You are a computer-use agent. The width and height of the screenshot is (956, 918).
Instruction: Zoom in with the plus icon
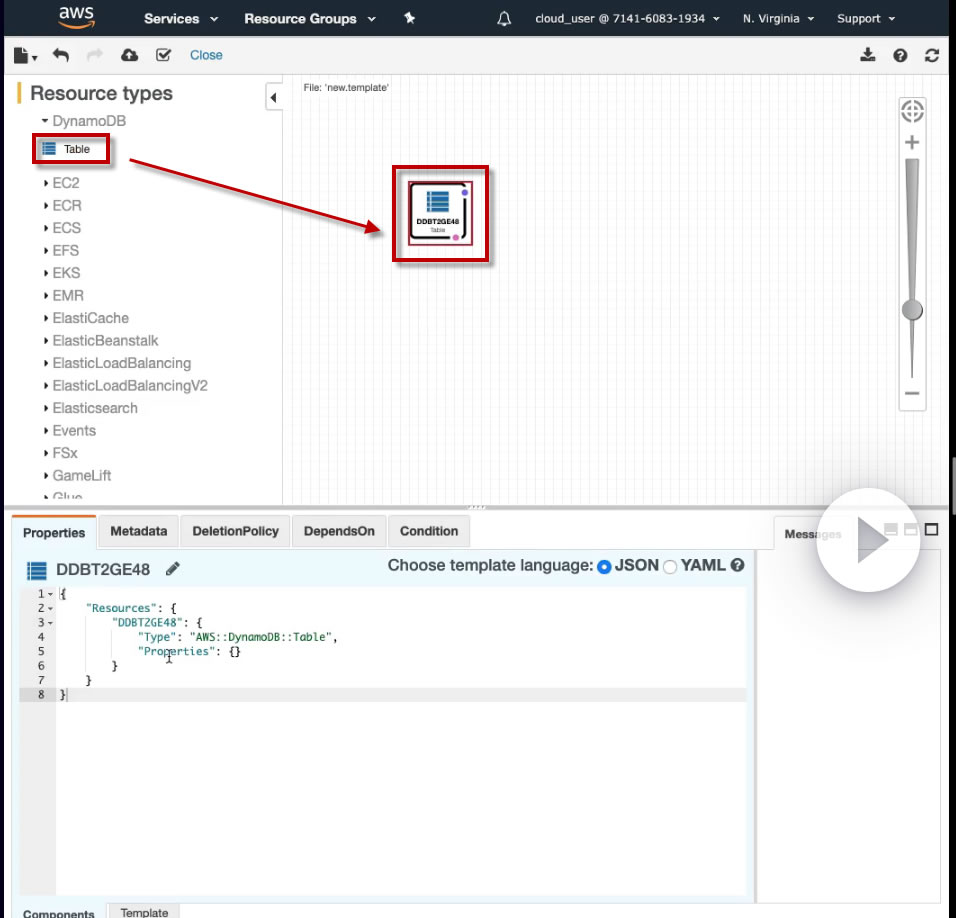[x=912, y=143]
